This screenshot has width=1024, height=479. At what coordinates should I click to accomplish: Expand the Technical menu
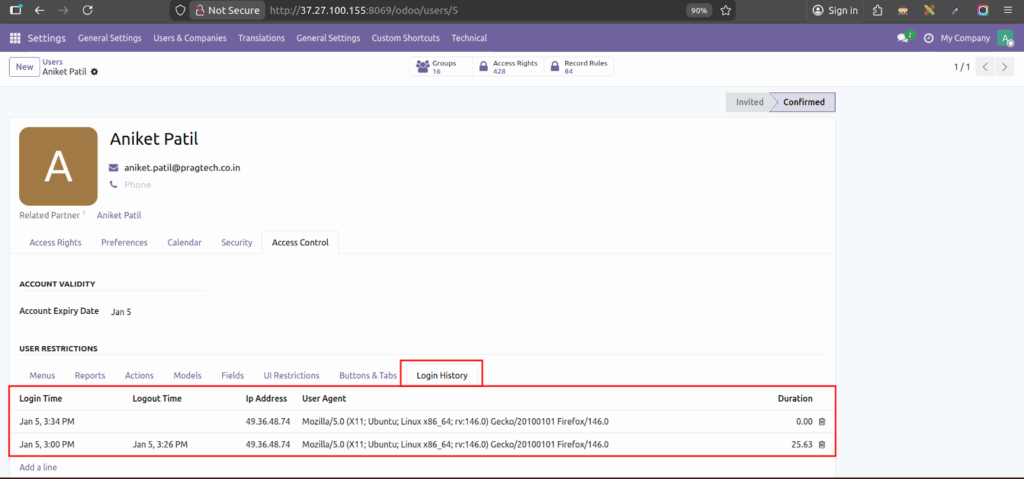click(469, 38)
